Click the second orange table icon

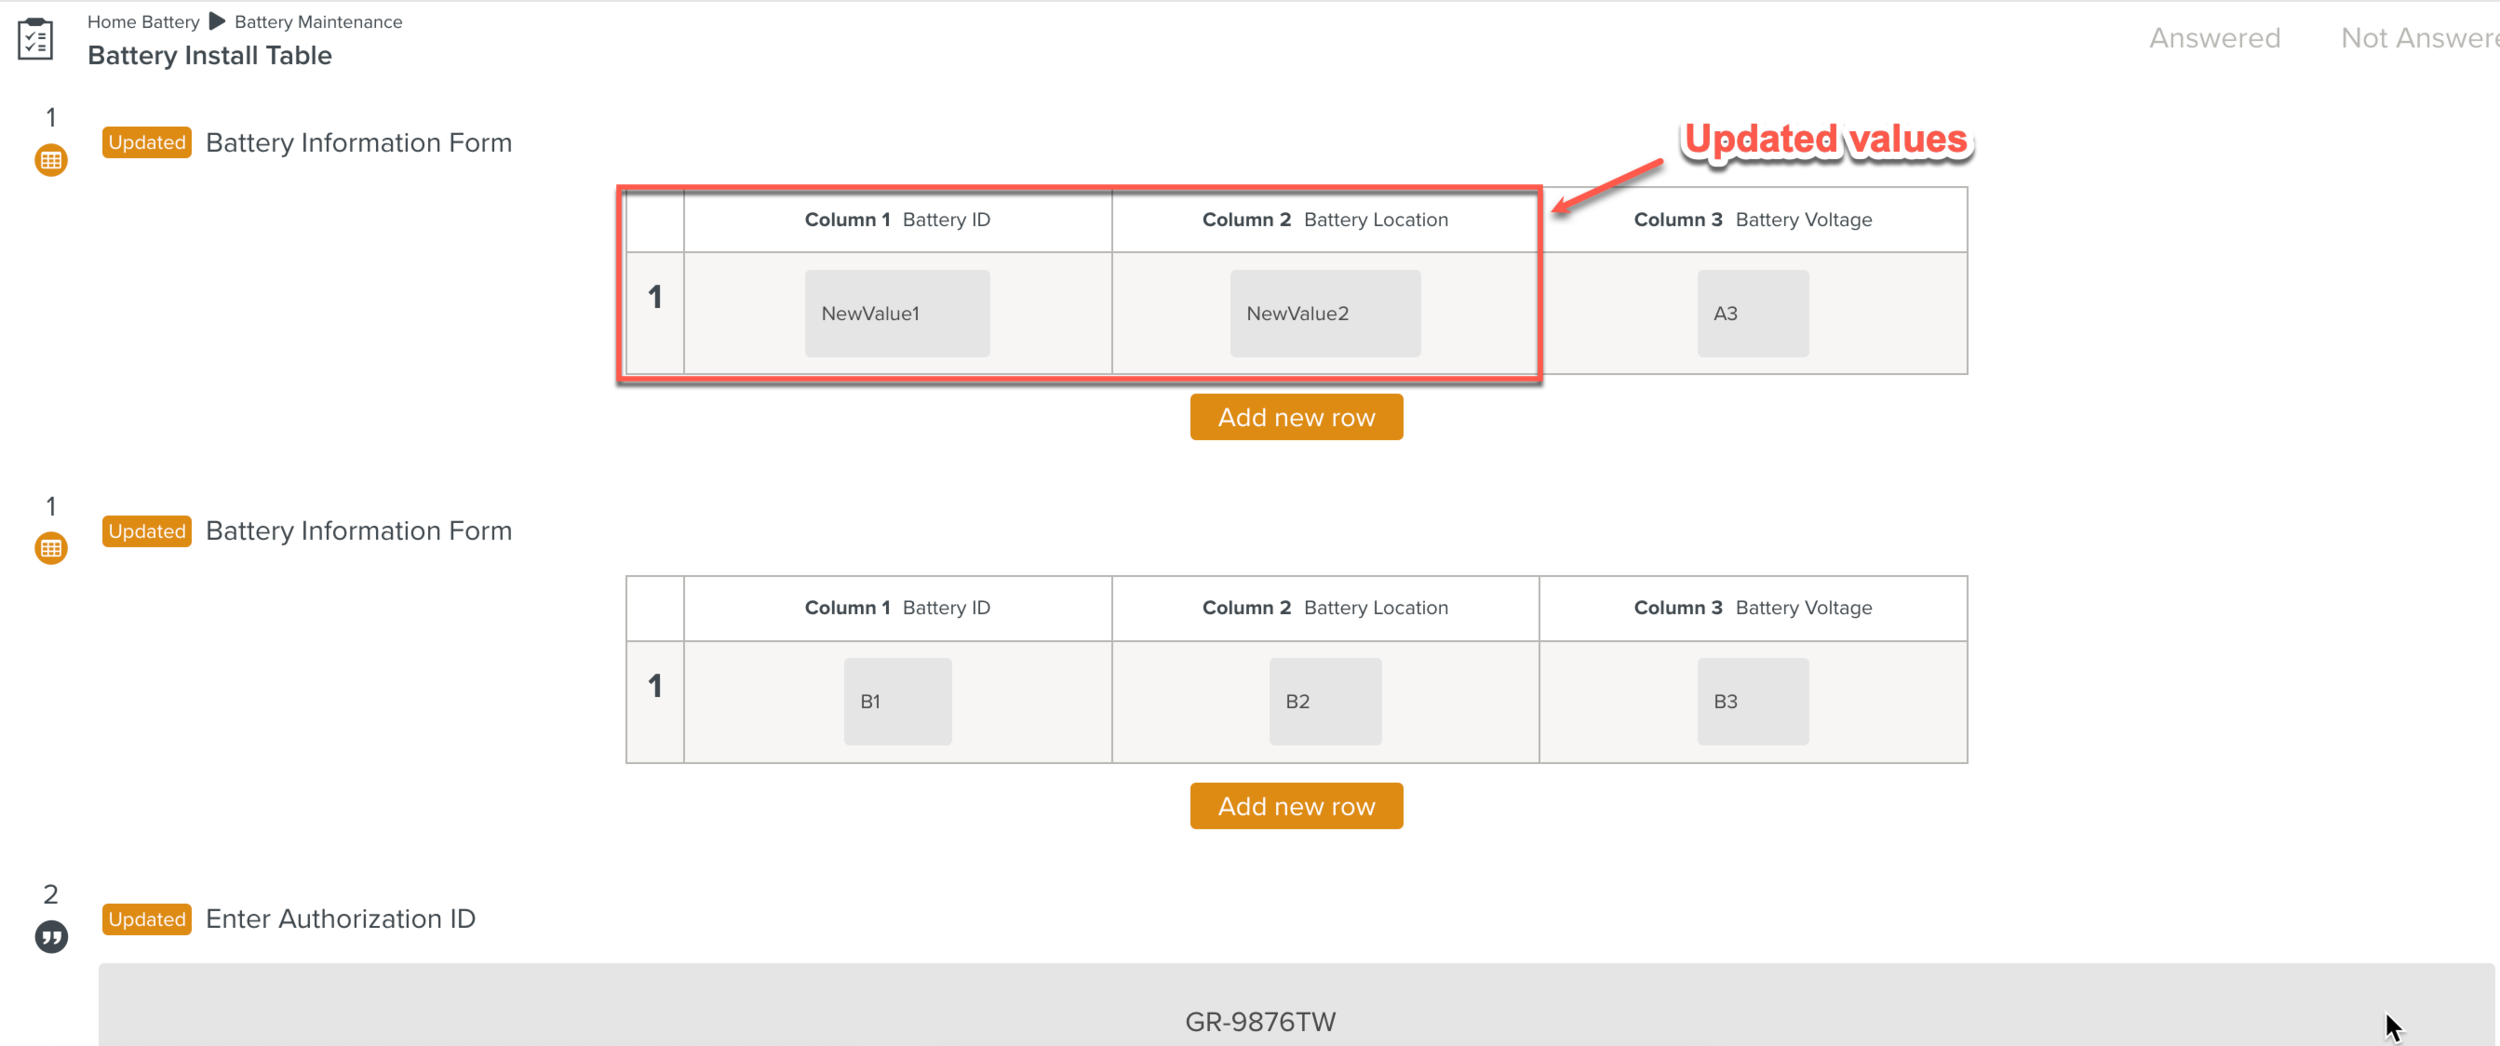(x=51, y=548)
